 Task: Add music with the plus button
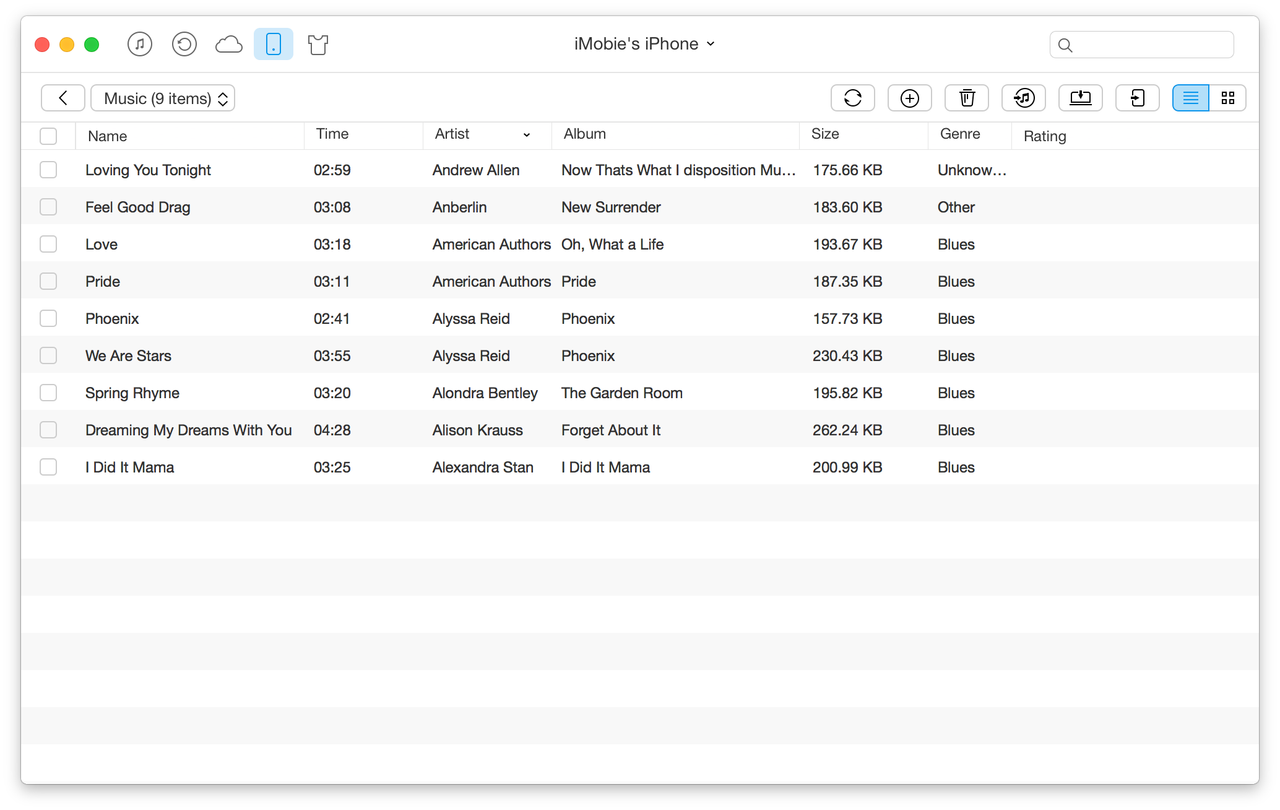(x=910, y=98)
